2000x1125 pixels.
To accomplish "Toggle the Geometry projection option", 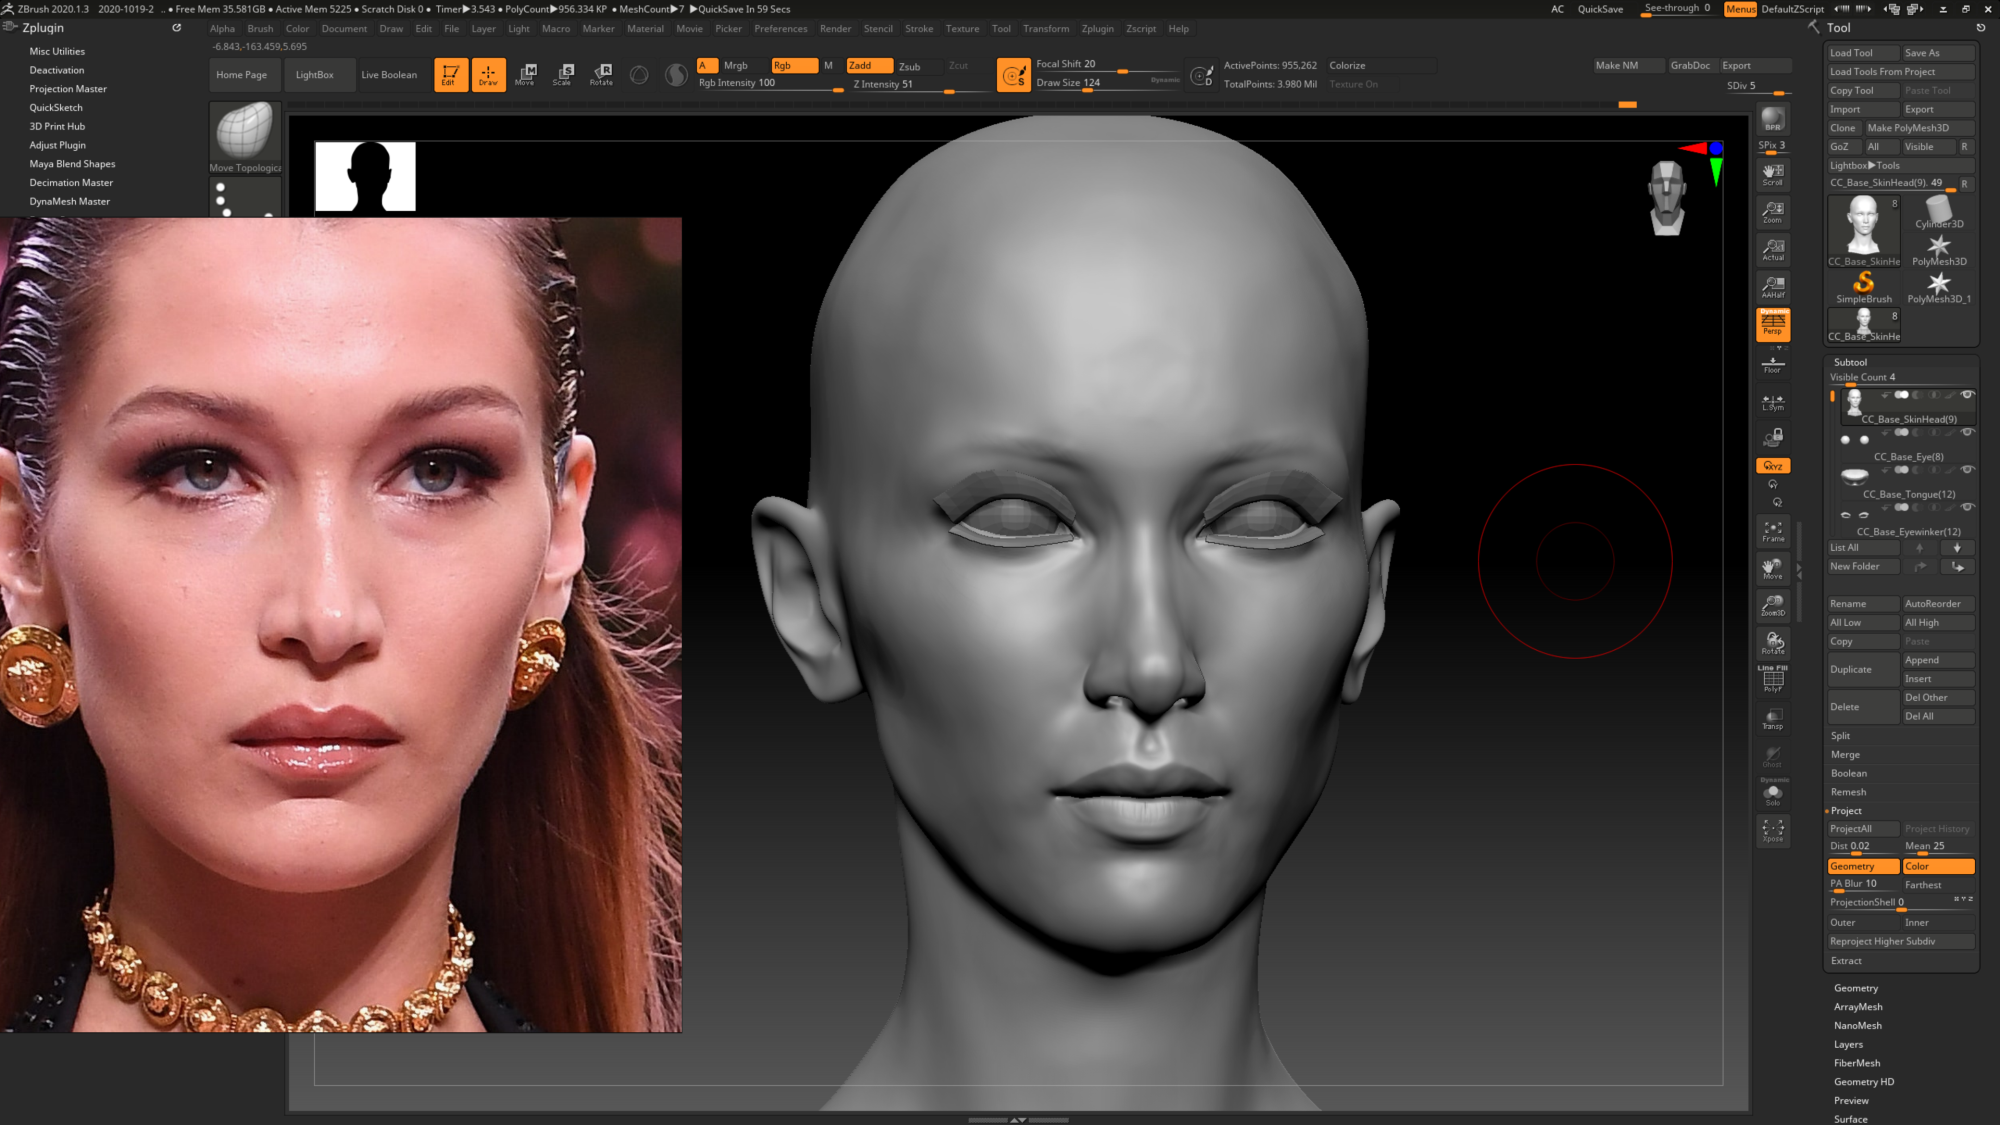I will pyautogui.click(x=1862, y=866).
